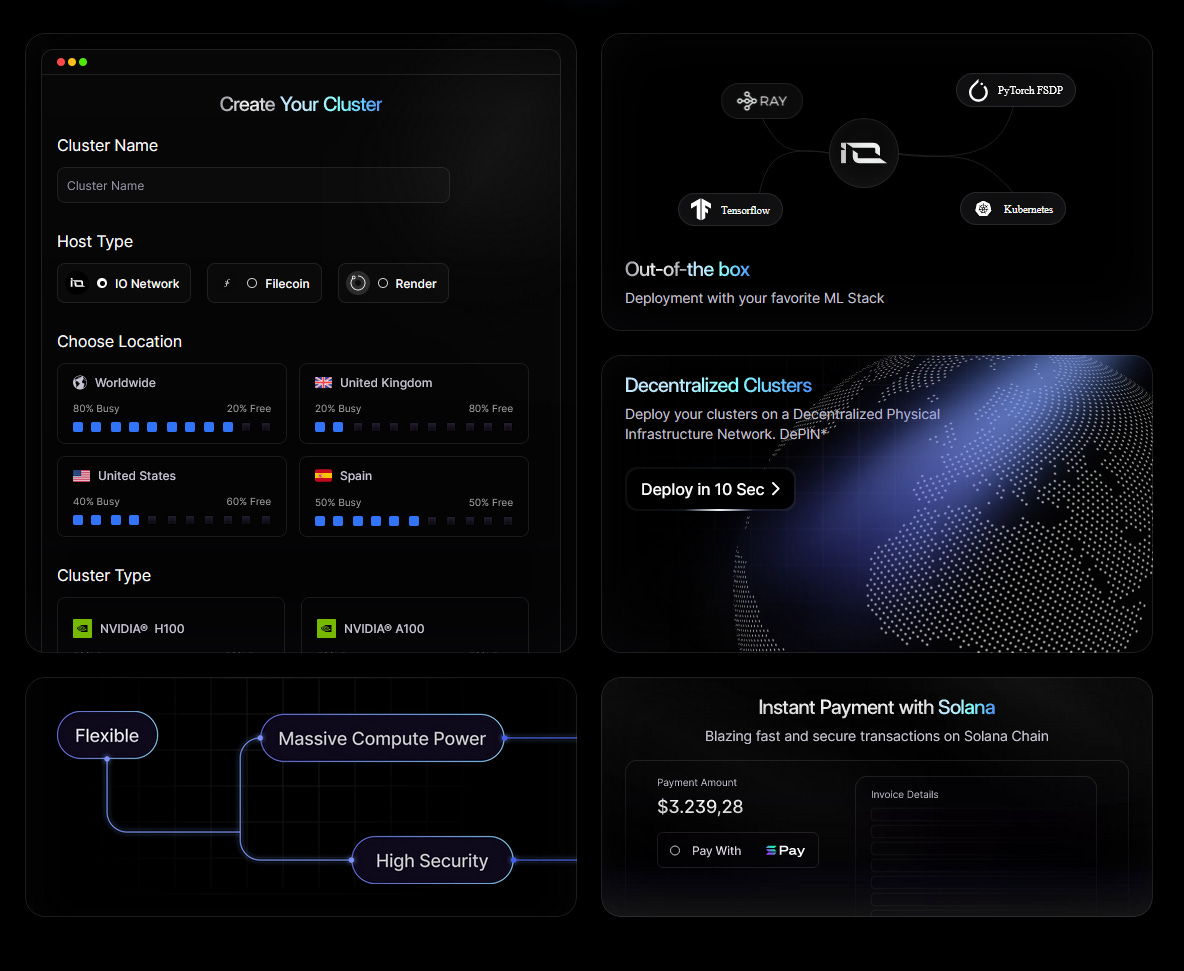Click the TensorFlow logo icon
The image size is (1184, 971).
[x=701, y=209]
